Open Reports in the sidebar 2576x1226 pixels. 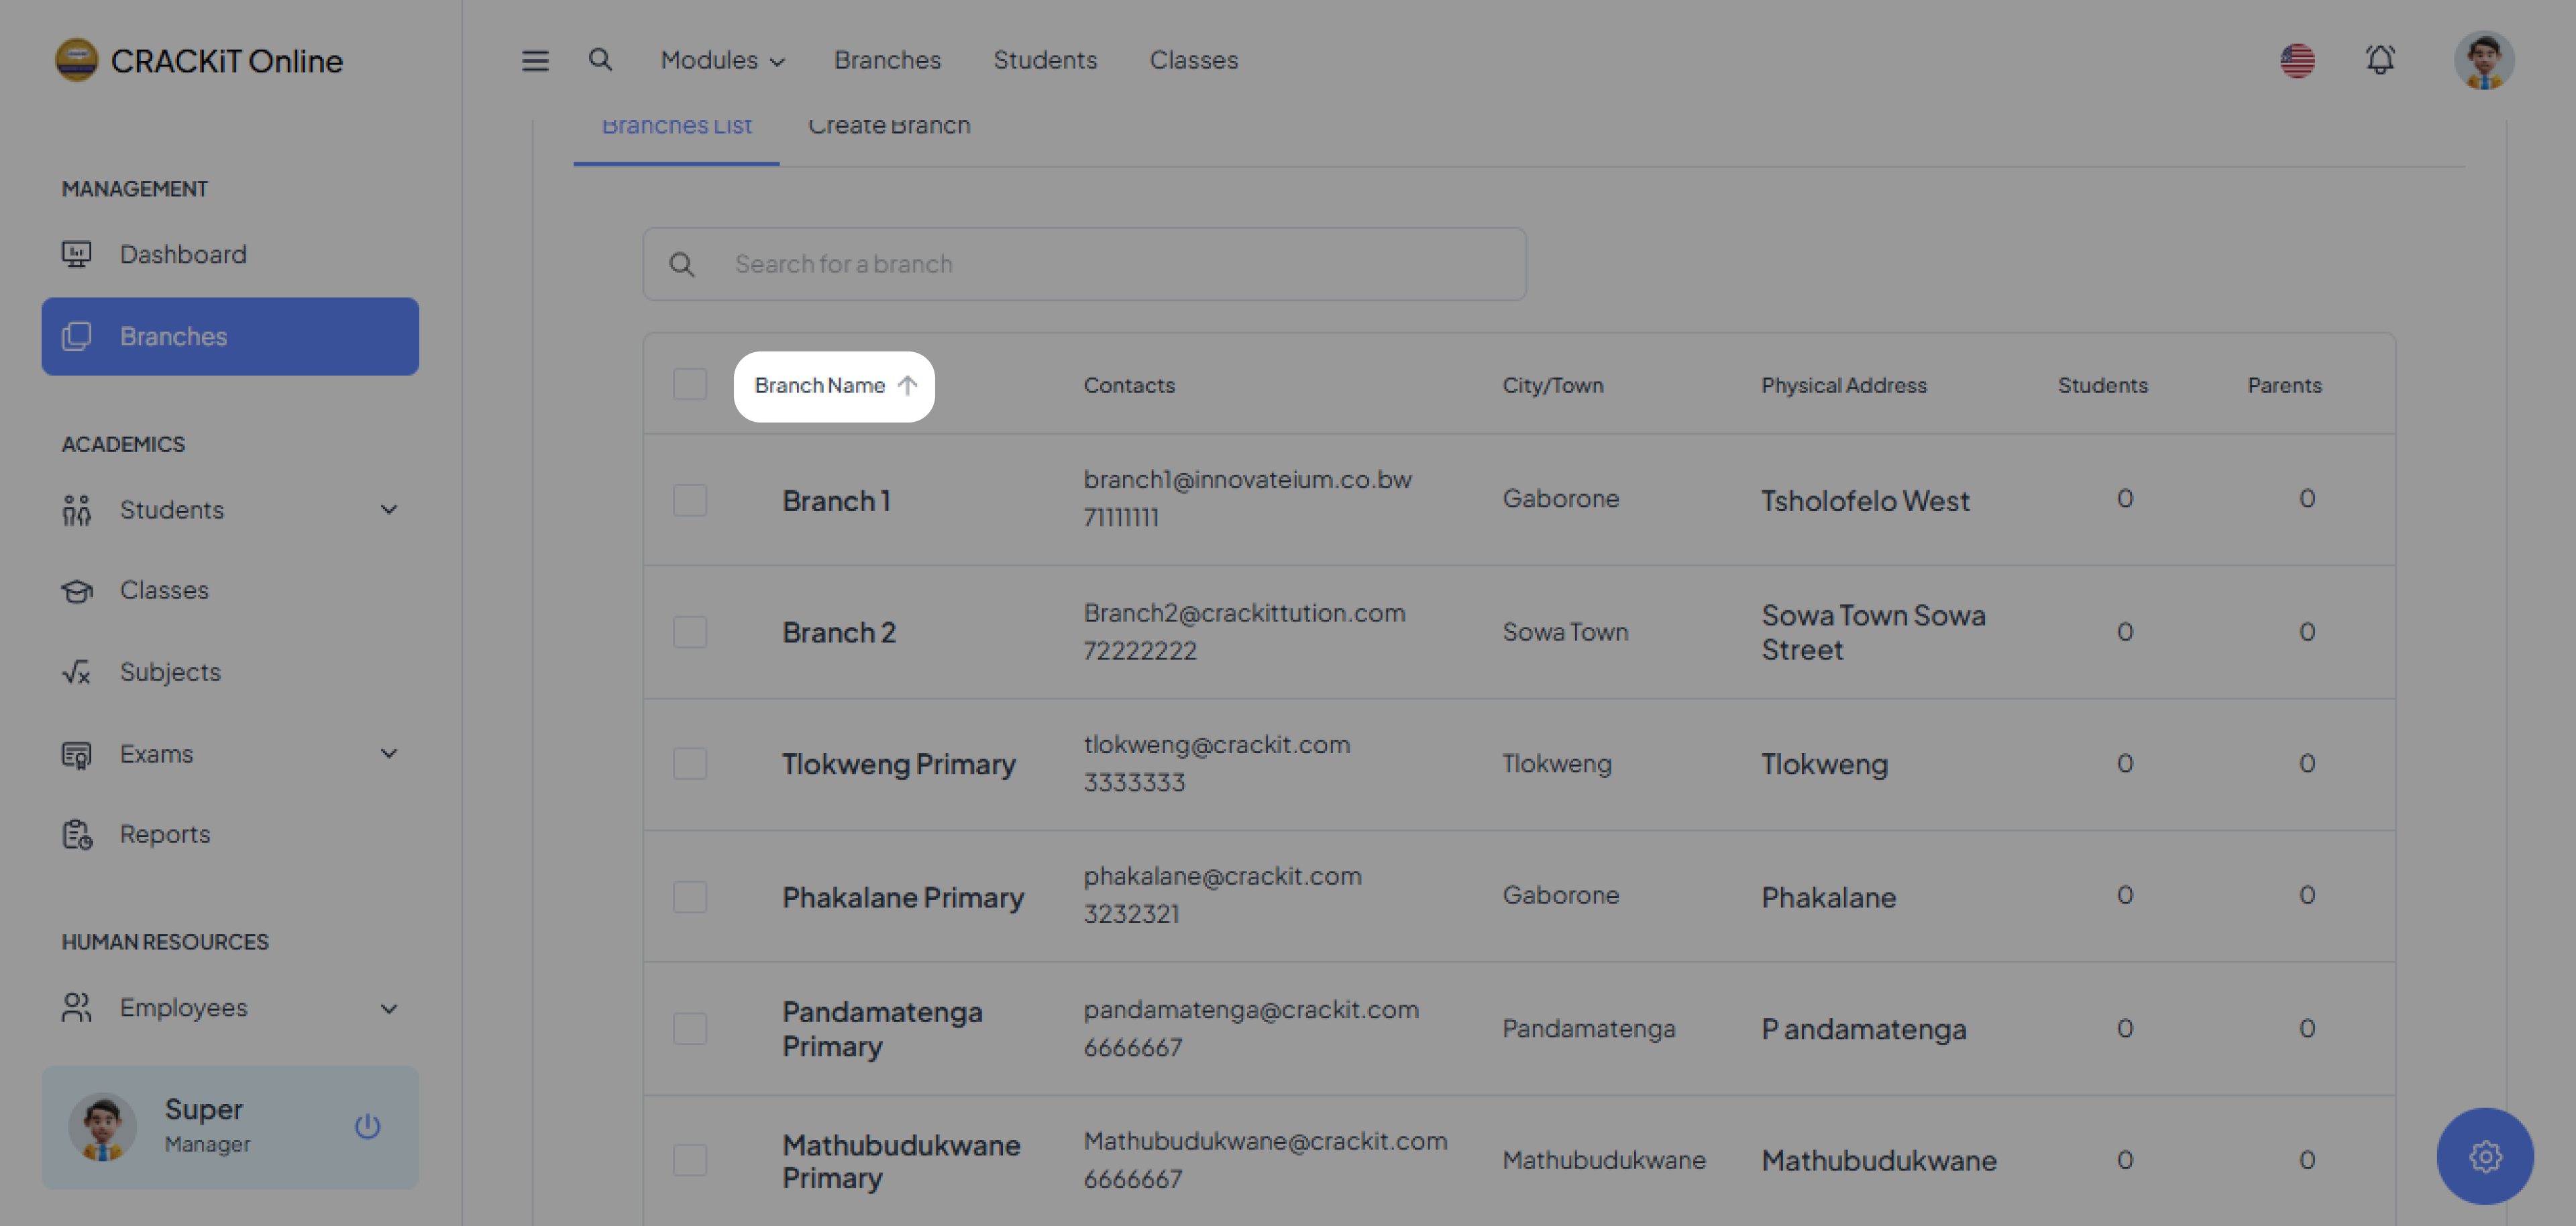(x=165, y=834)
